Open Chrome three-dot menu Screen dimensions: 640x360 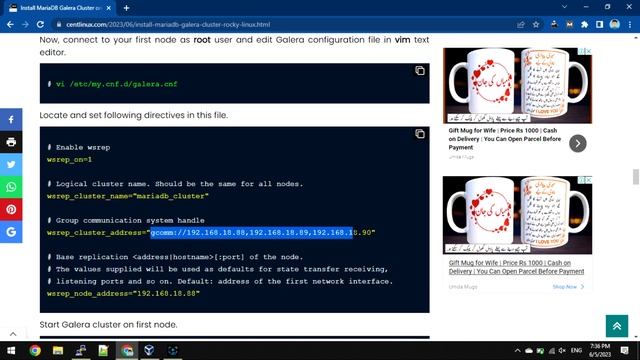pyautogui.click(x=630, y=24)
